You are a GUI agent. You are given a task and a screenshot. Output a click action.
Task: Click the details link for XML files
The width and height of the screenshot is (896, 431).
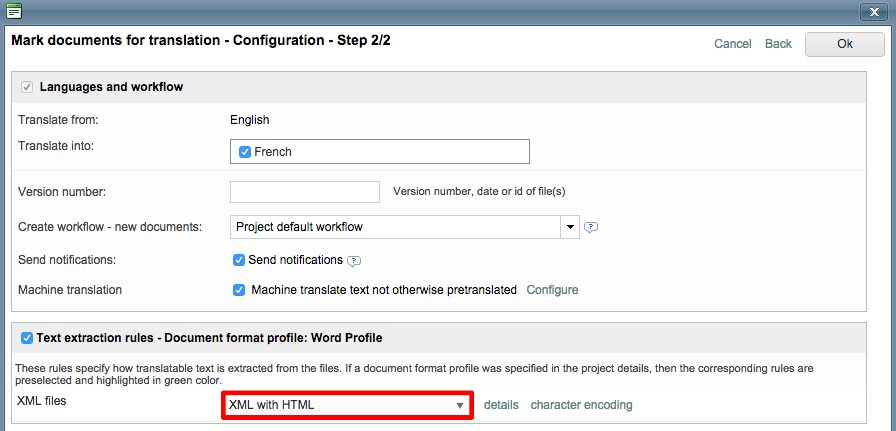point(501,405)
